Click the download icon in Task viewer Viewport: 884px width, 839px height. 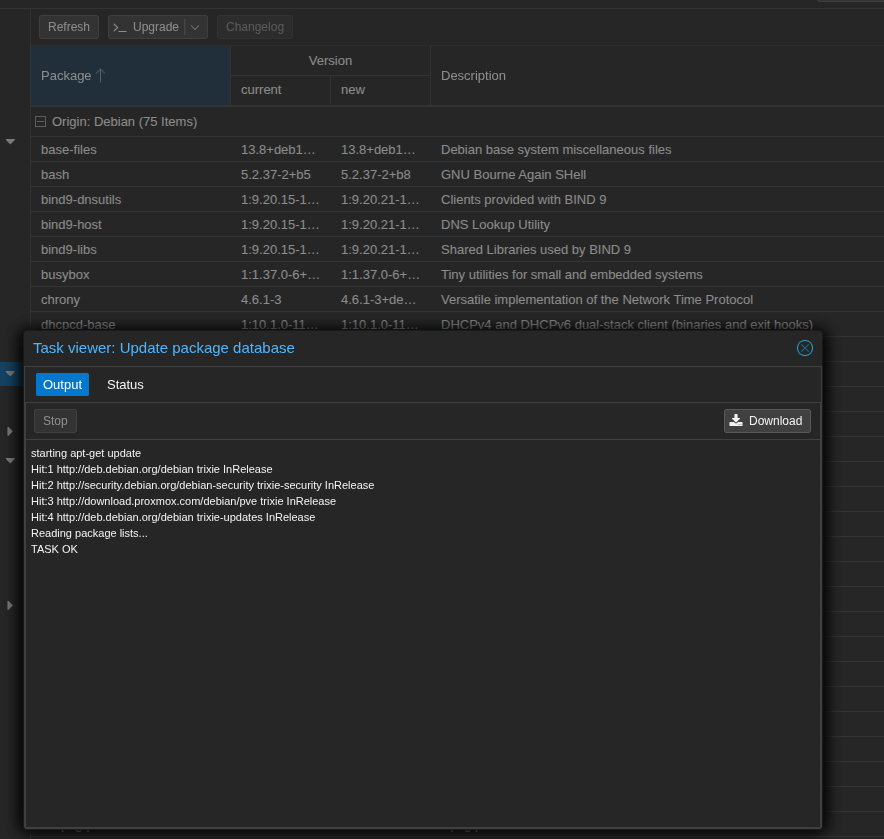(x=736, y=421)
